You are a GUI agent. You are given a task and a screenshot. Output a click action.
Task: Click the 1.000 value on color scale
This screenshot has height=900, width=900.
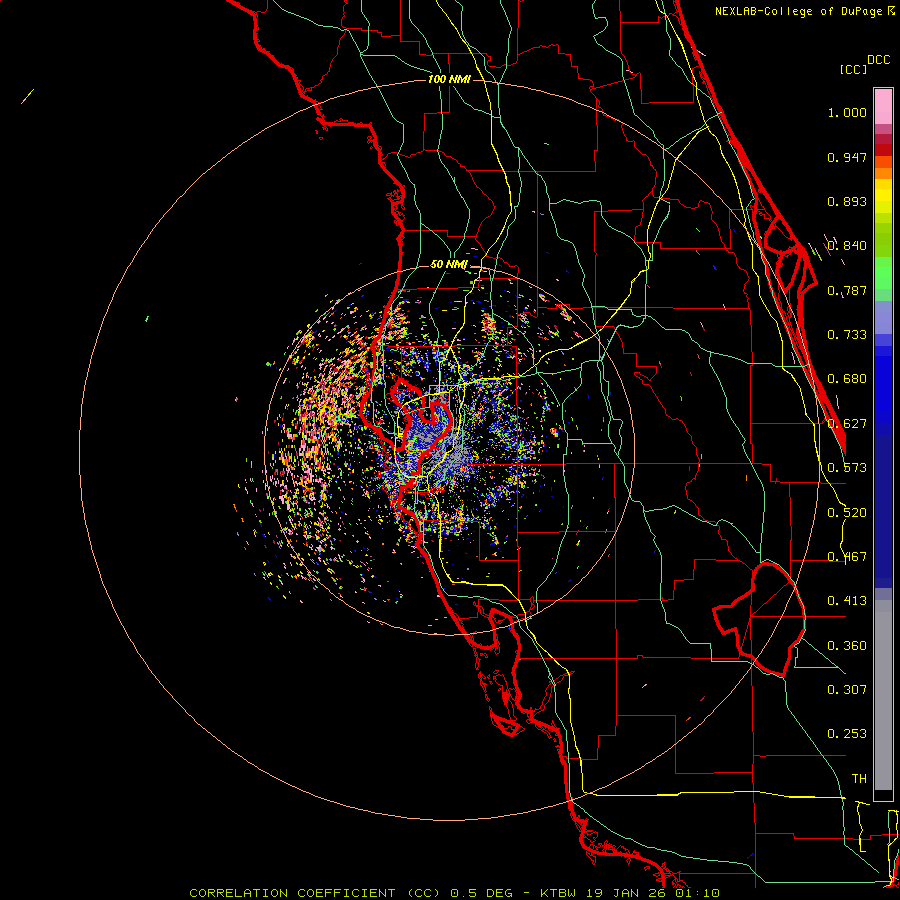(847, 112)
